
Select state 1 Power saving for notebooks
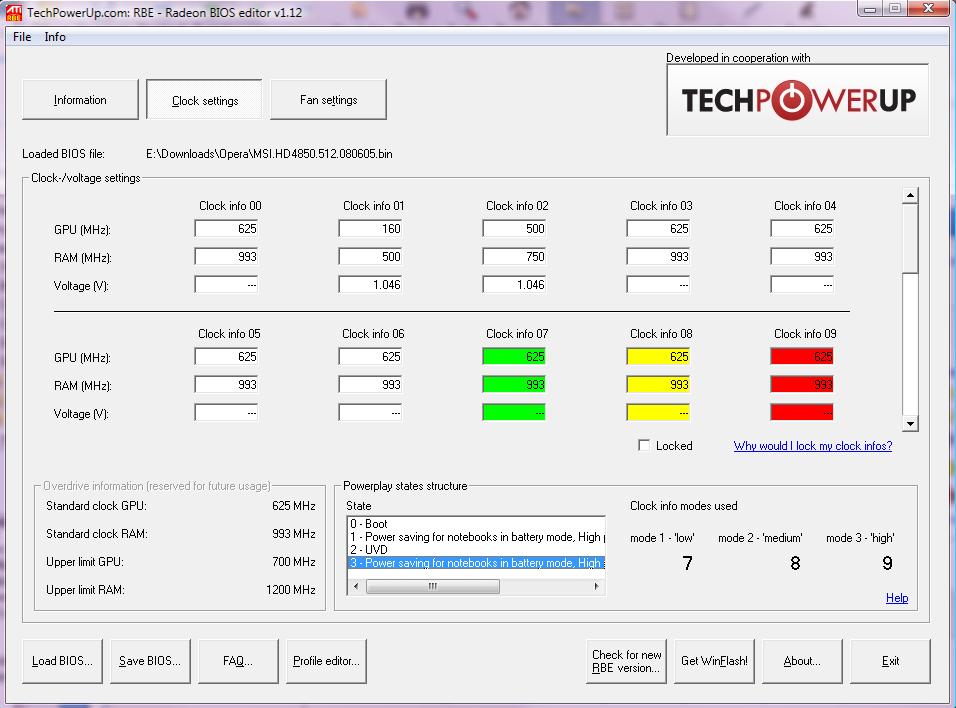point(476,537)
